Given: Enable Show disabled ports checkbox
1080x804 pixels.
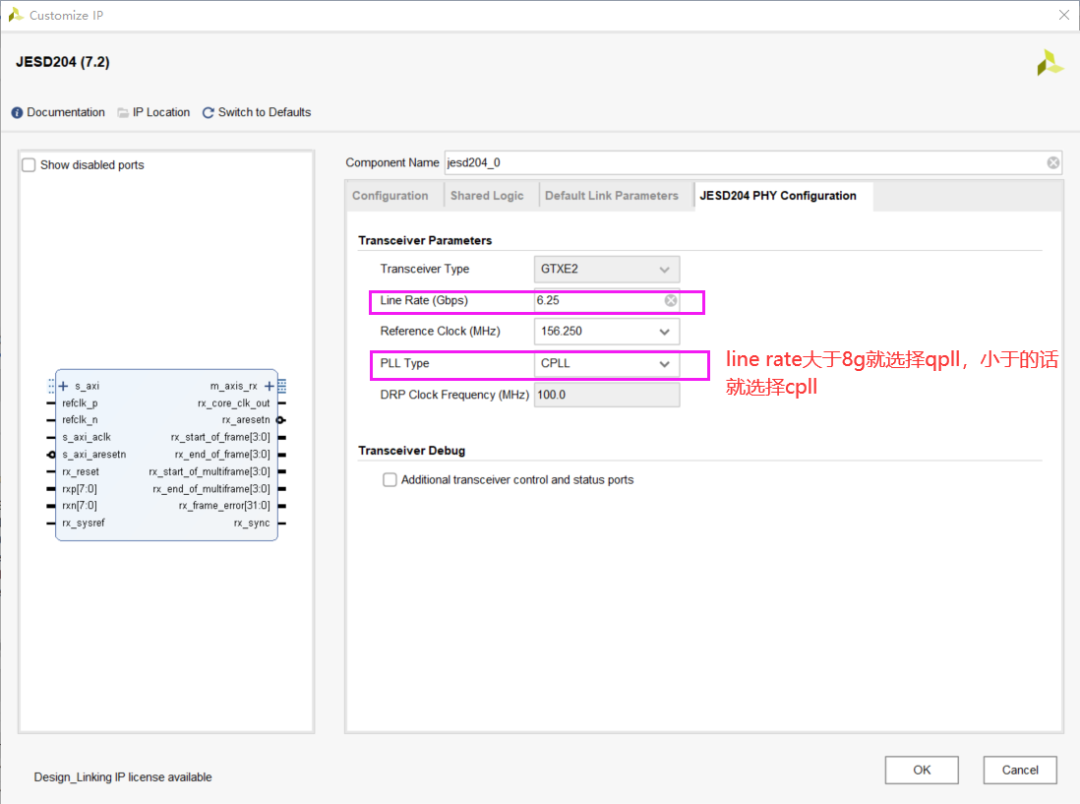Looking at the screenshot, I should point(29,165).
